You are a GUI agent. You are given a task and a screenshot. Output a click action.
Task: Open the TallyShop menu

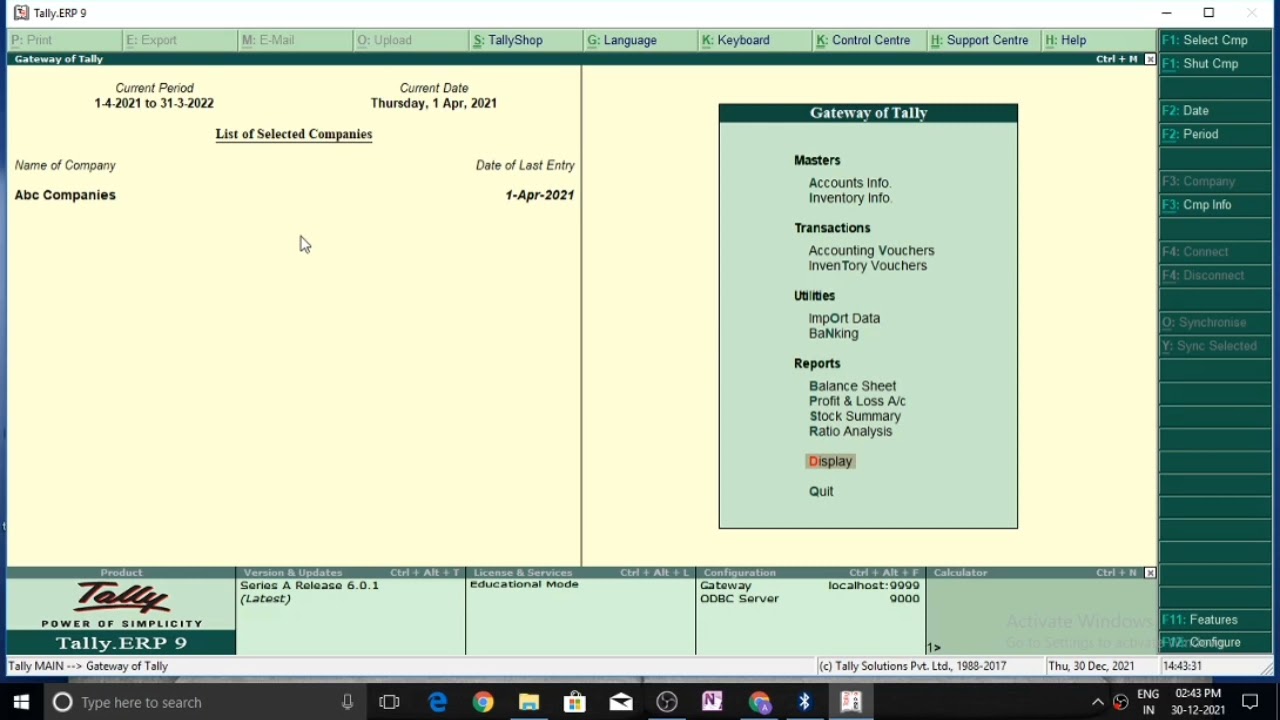(508, 40)
